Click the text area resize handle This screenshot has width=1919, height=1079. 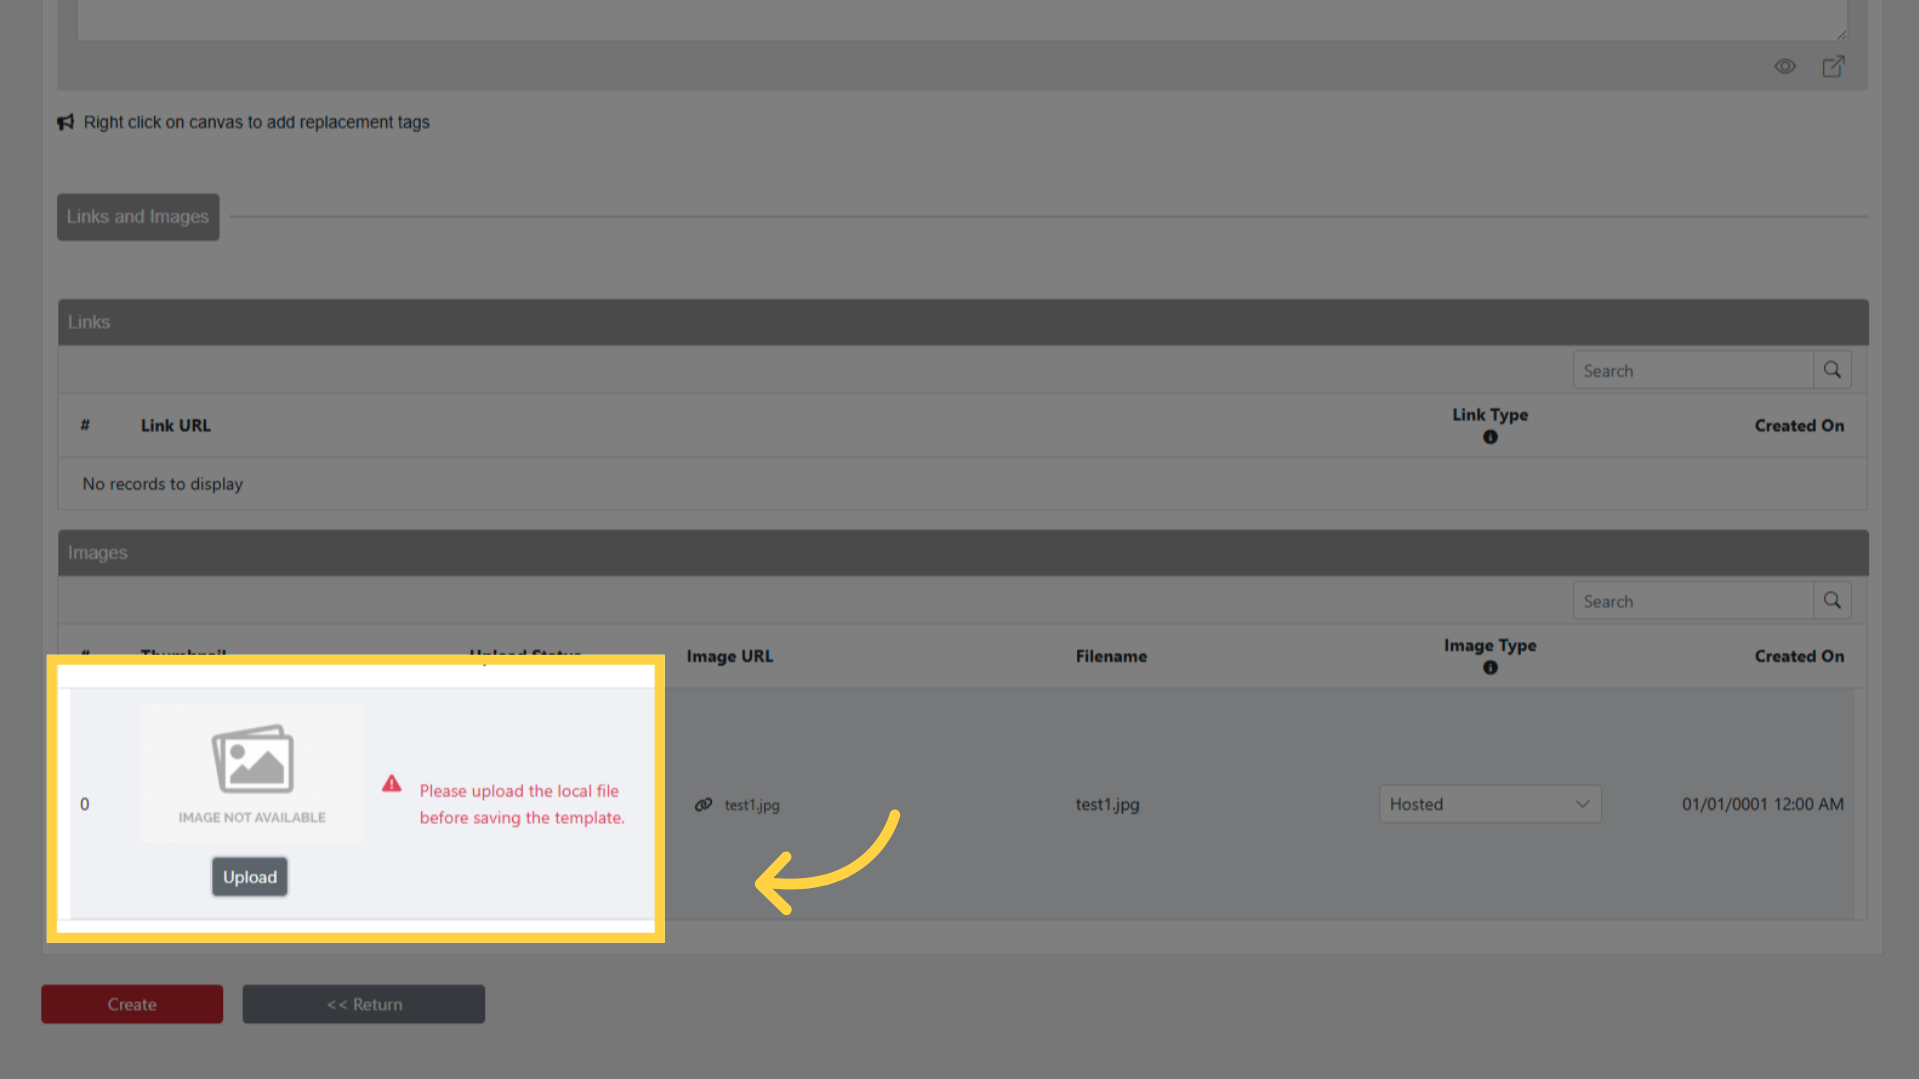coord(1840,34)
